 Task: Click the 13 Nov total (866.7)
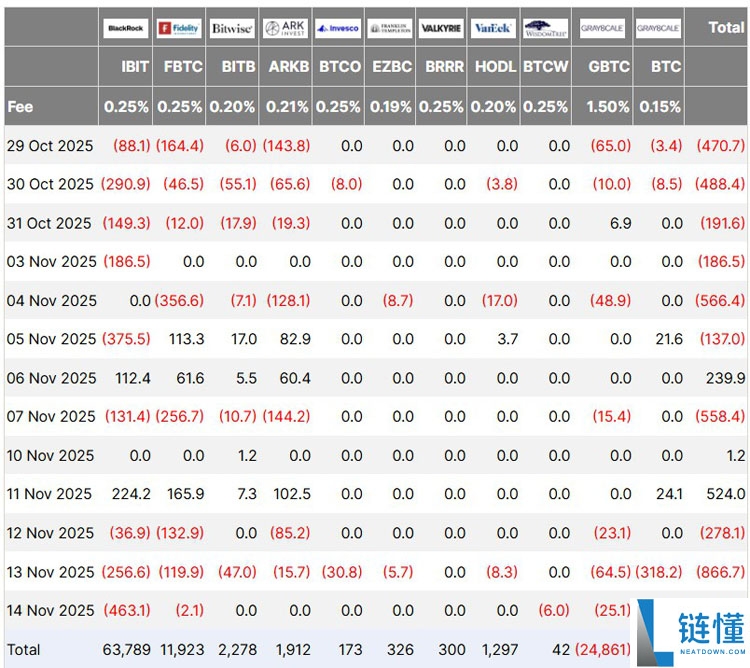click(720, 572)
